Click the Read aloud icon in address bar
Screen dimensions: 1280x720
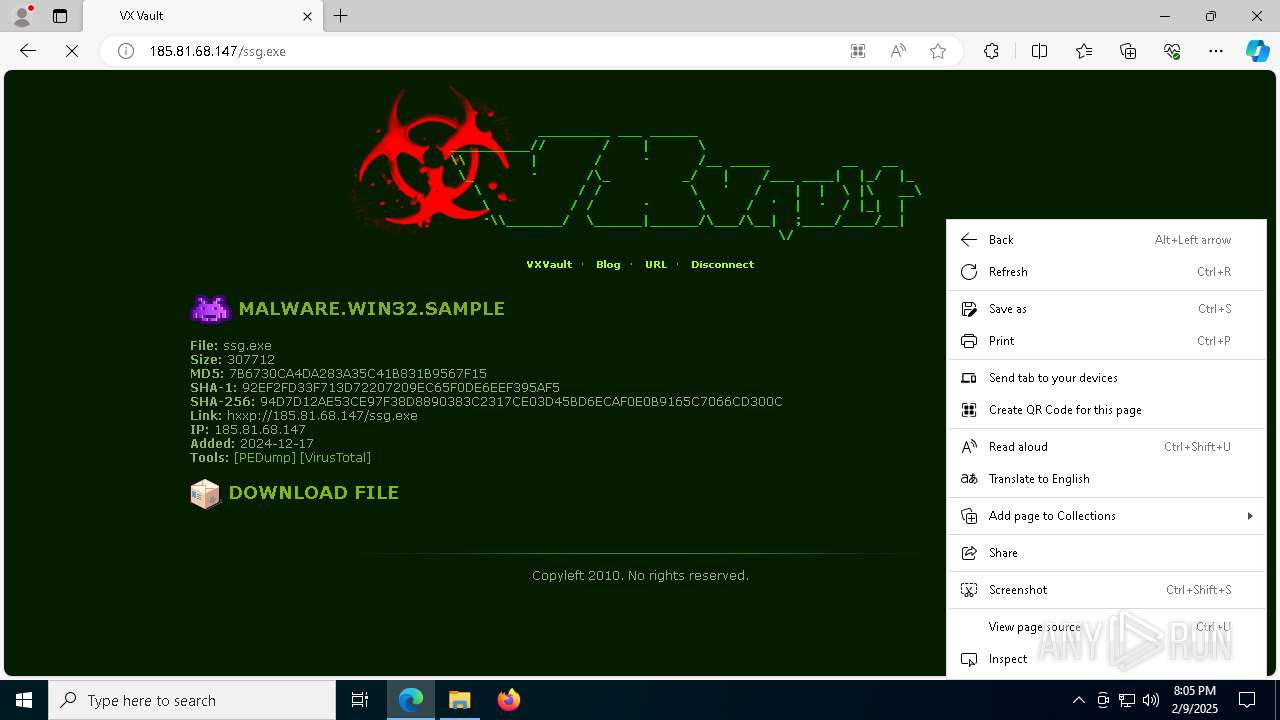[898, 51]
